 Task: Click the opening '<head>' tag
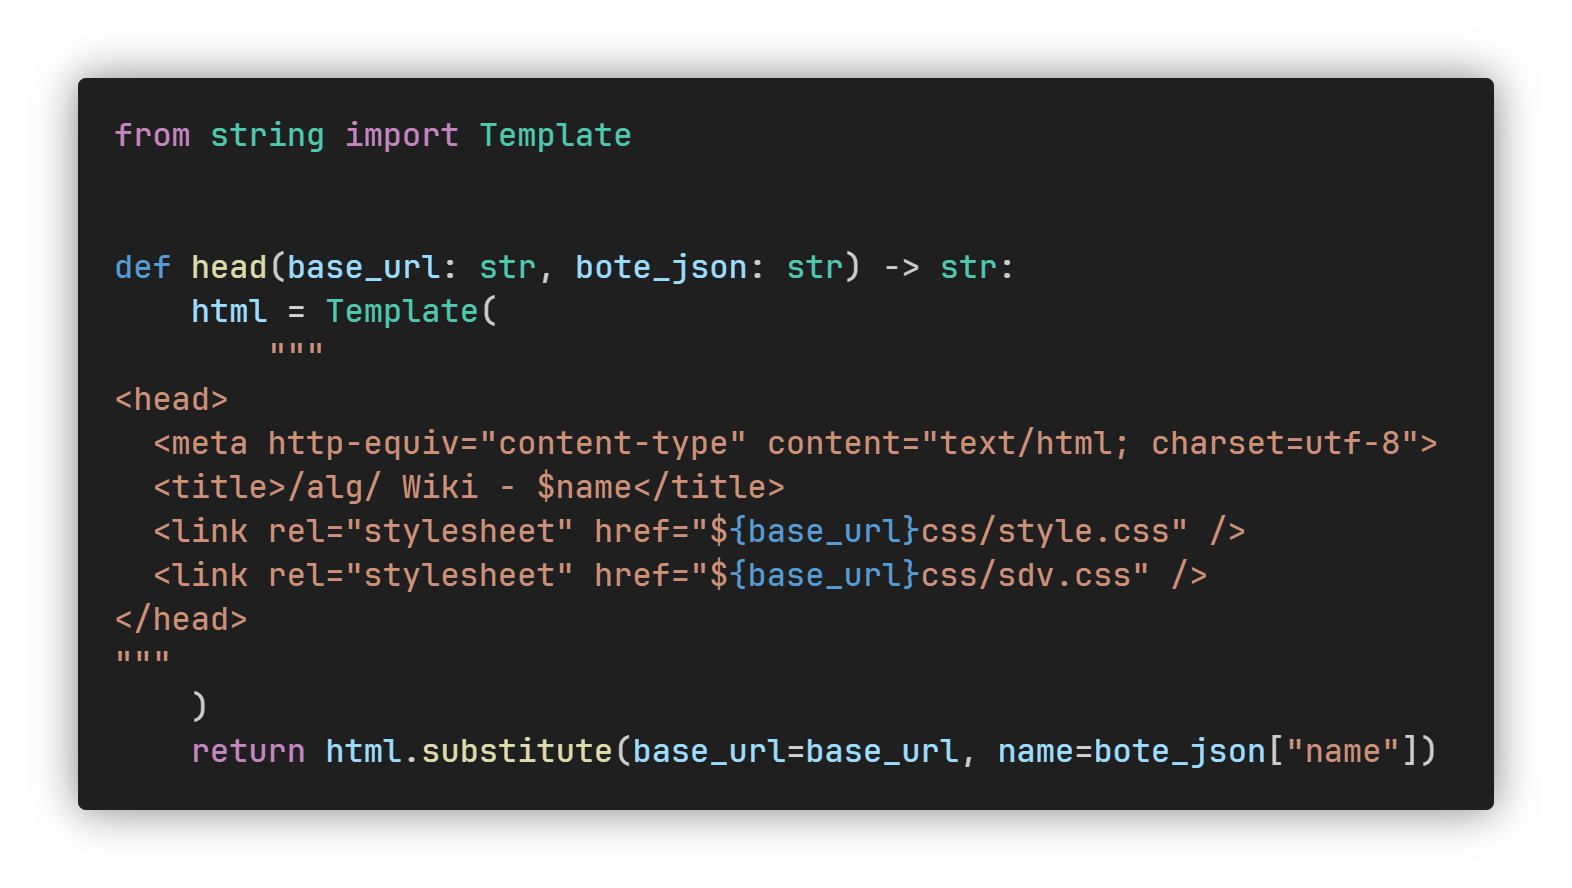click(x=171, y=399)
